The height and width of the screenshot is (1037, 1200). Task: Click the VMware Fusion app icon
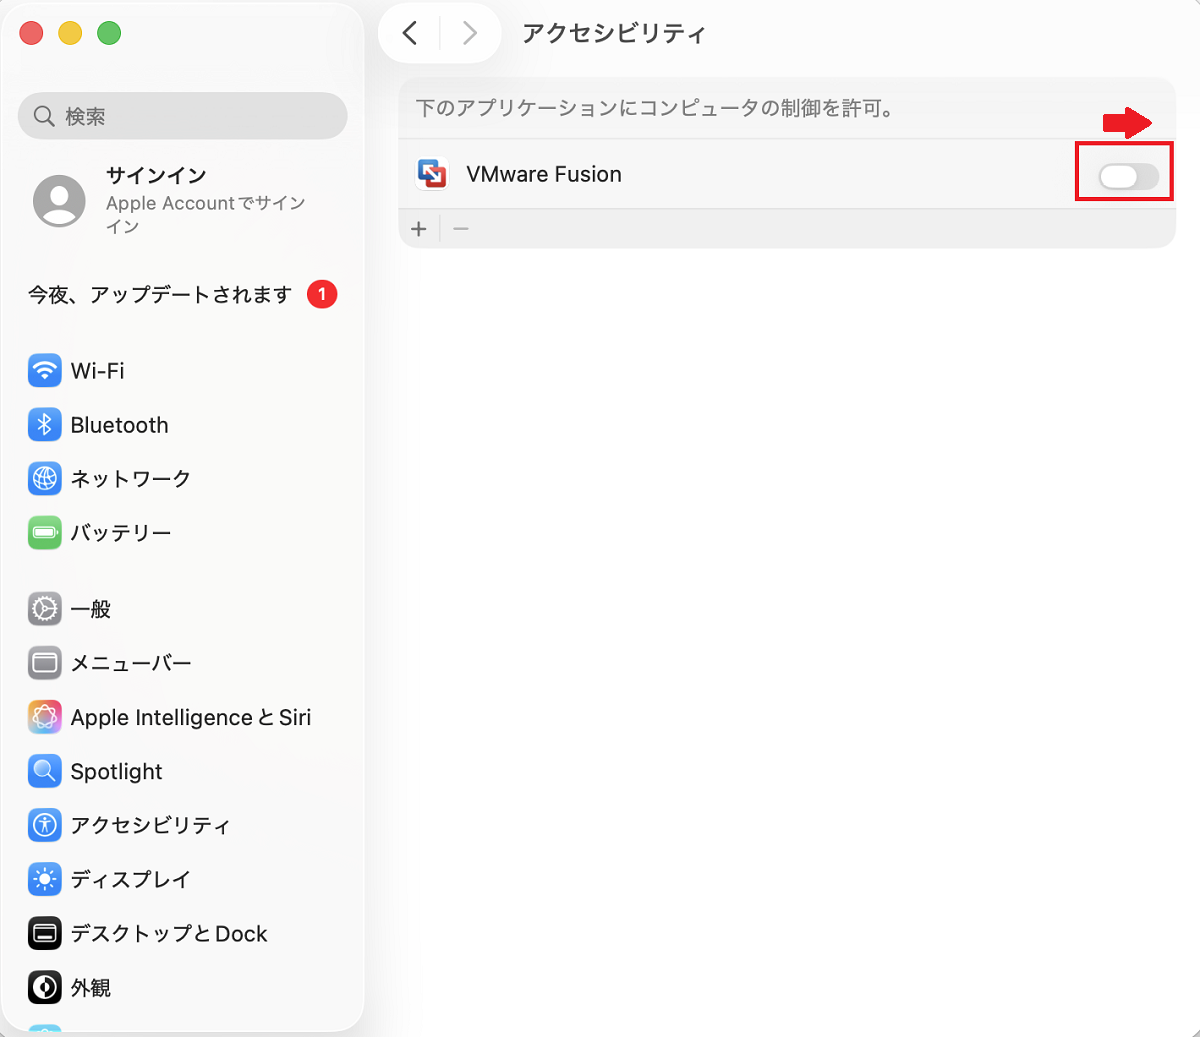(432, 174)
